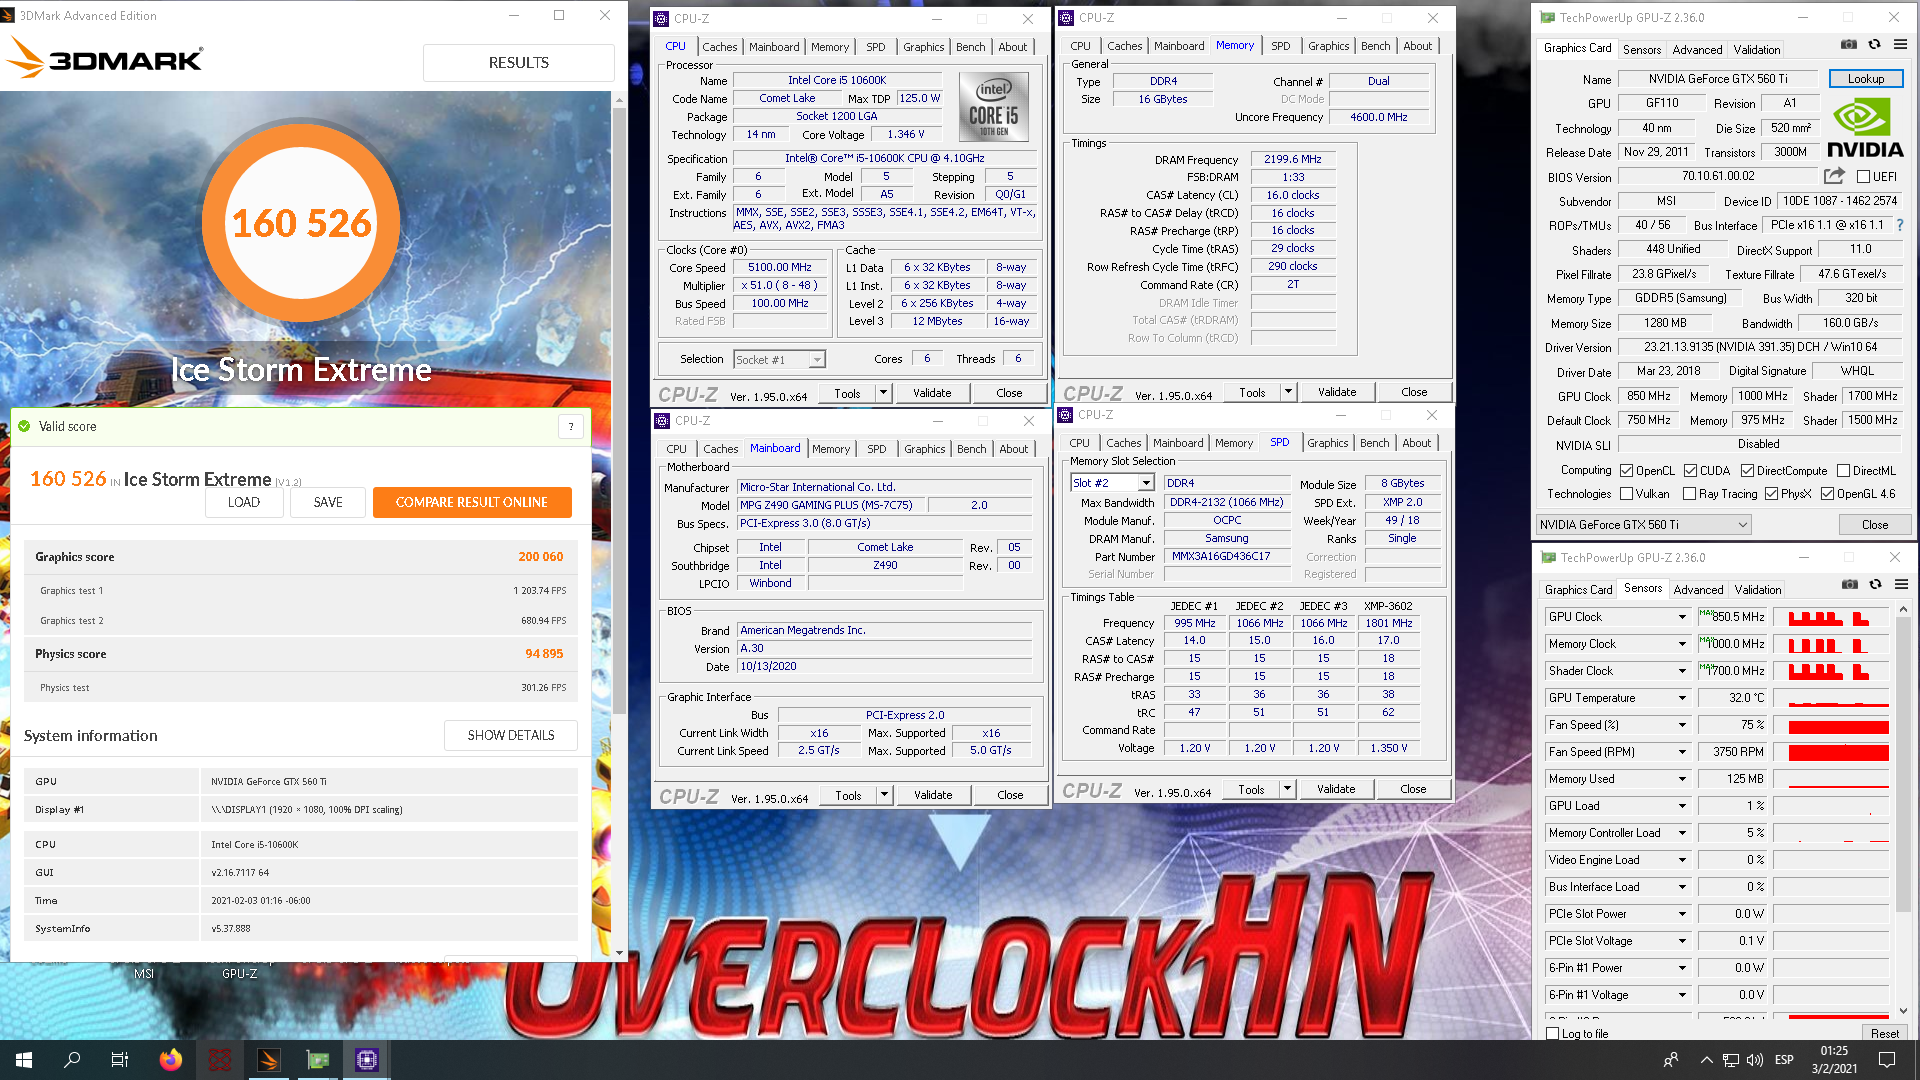Expand hidden system tray icons chevron
Image resolution: width=1920 pixels, height=1080 pixels.
1706,1060
